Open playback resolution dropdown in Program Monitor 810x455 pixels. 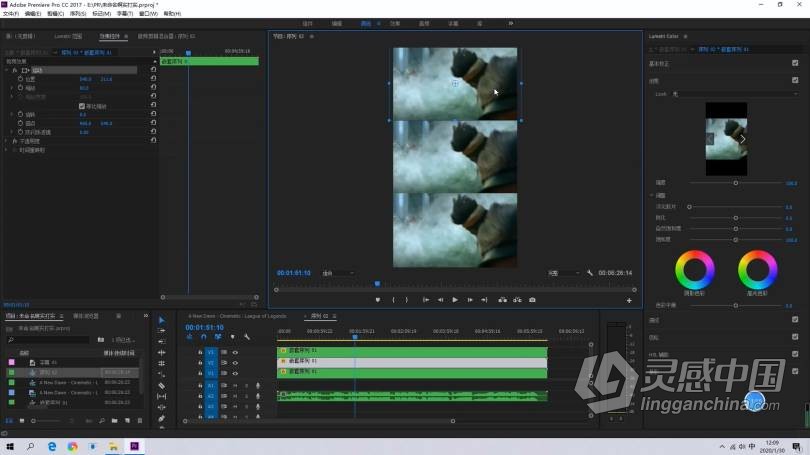tap(564, 273)
